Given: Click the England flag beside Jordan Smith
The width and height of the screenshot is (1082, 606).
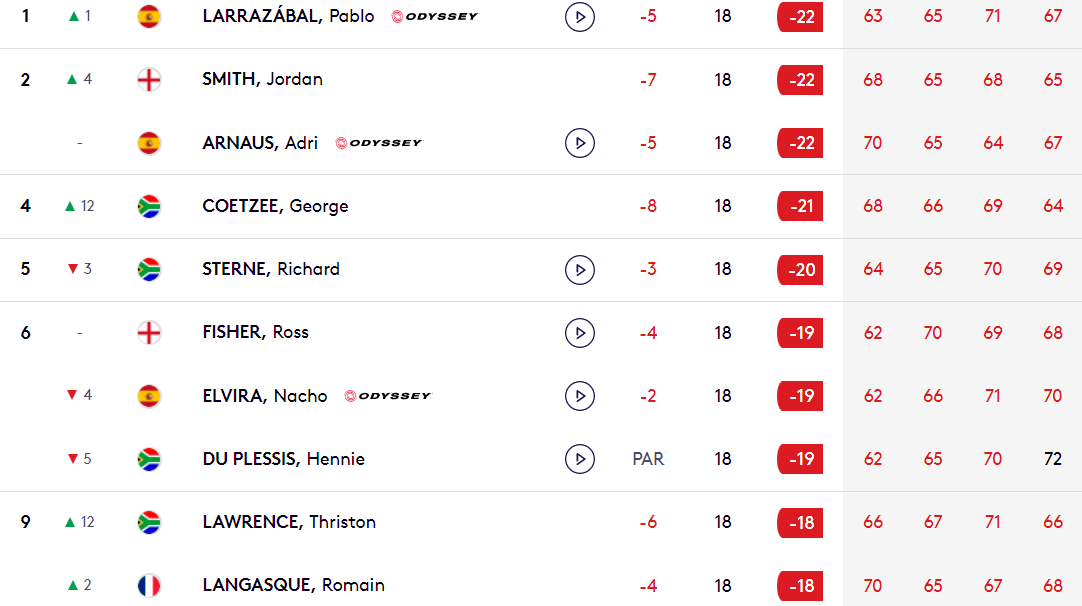Looking at the screenshot, I should pos(149,80).
